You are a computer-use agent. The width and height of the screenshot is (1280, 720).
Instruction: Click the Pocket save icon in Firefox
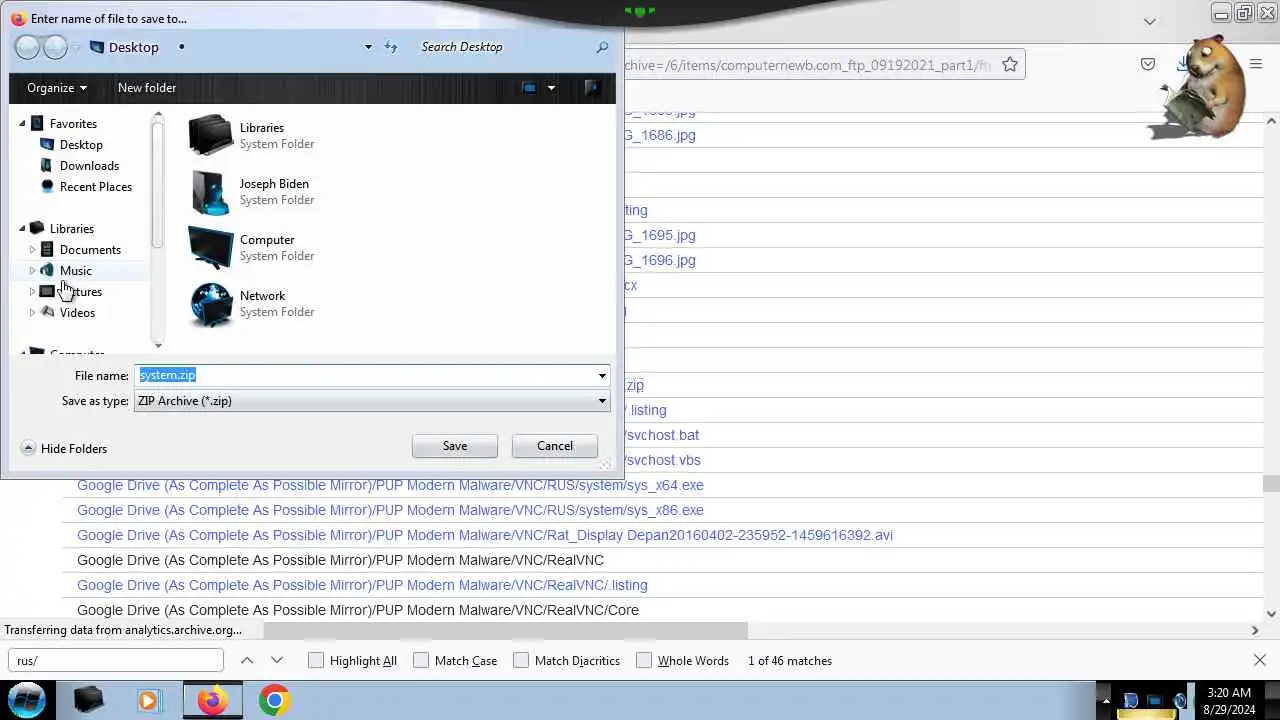(x=1148, y=65)
